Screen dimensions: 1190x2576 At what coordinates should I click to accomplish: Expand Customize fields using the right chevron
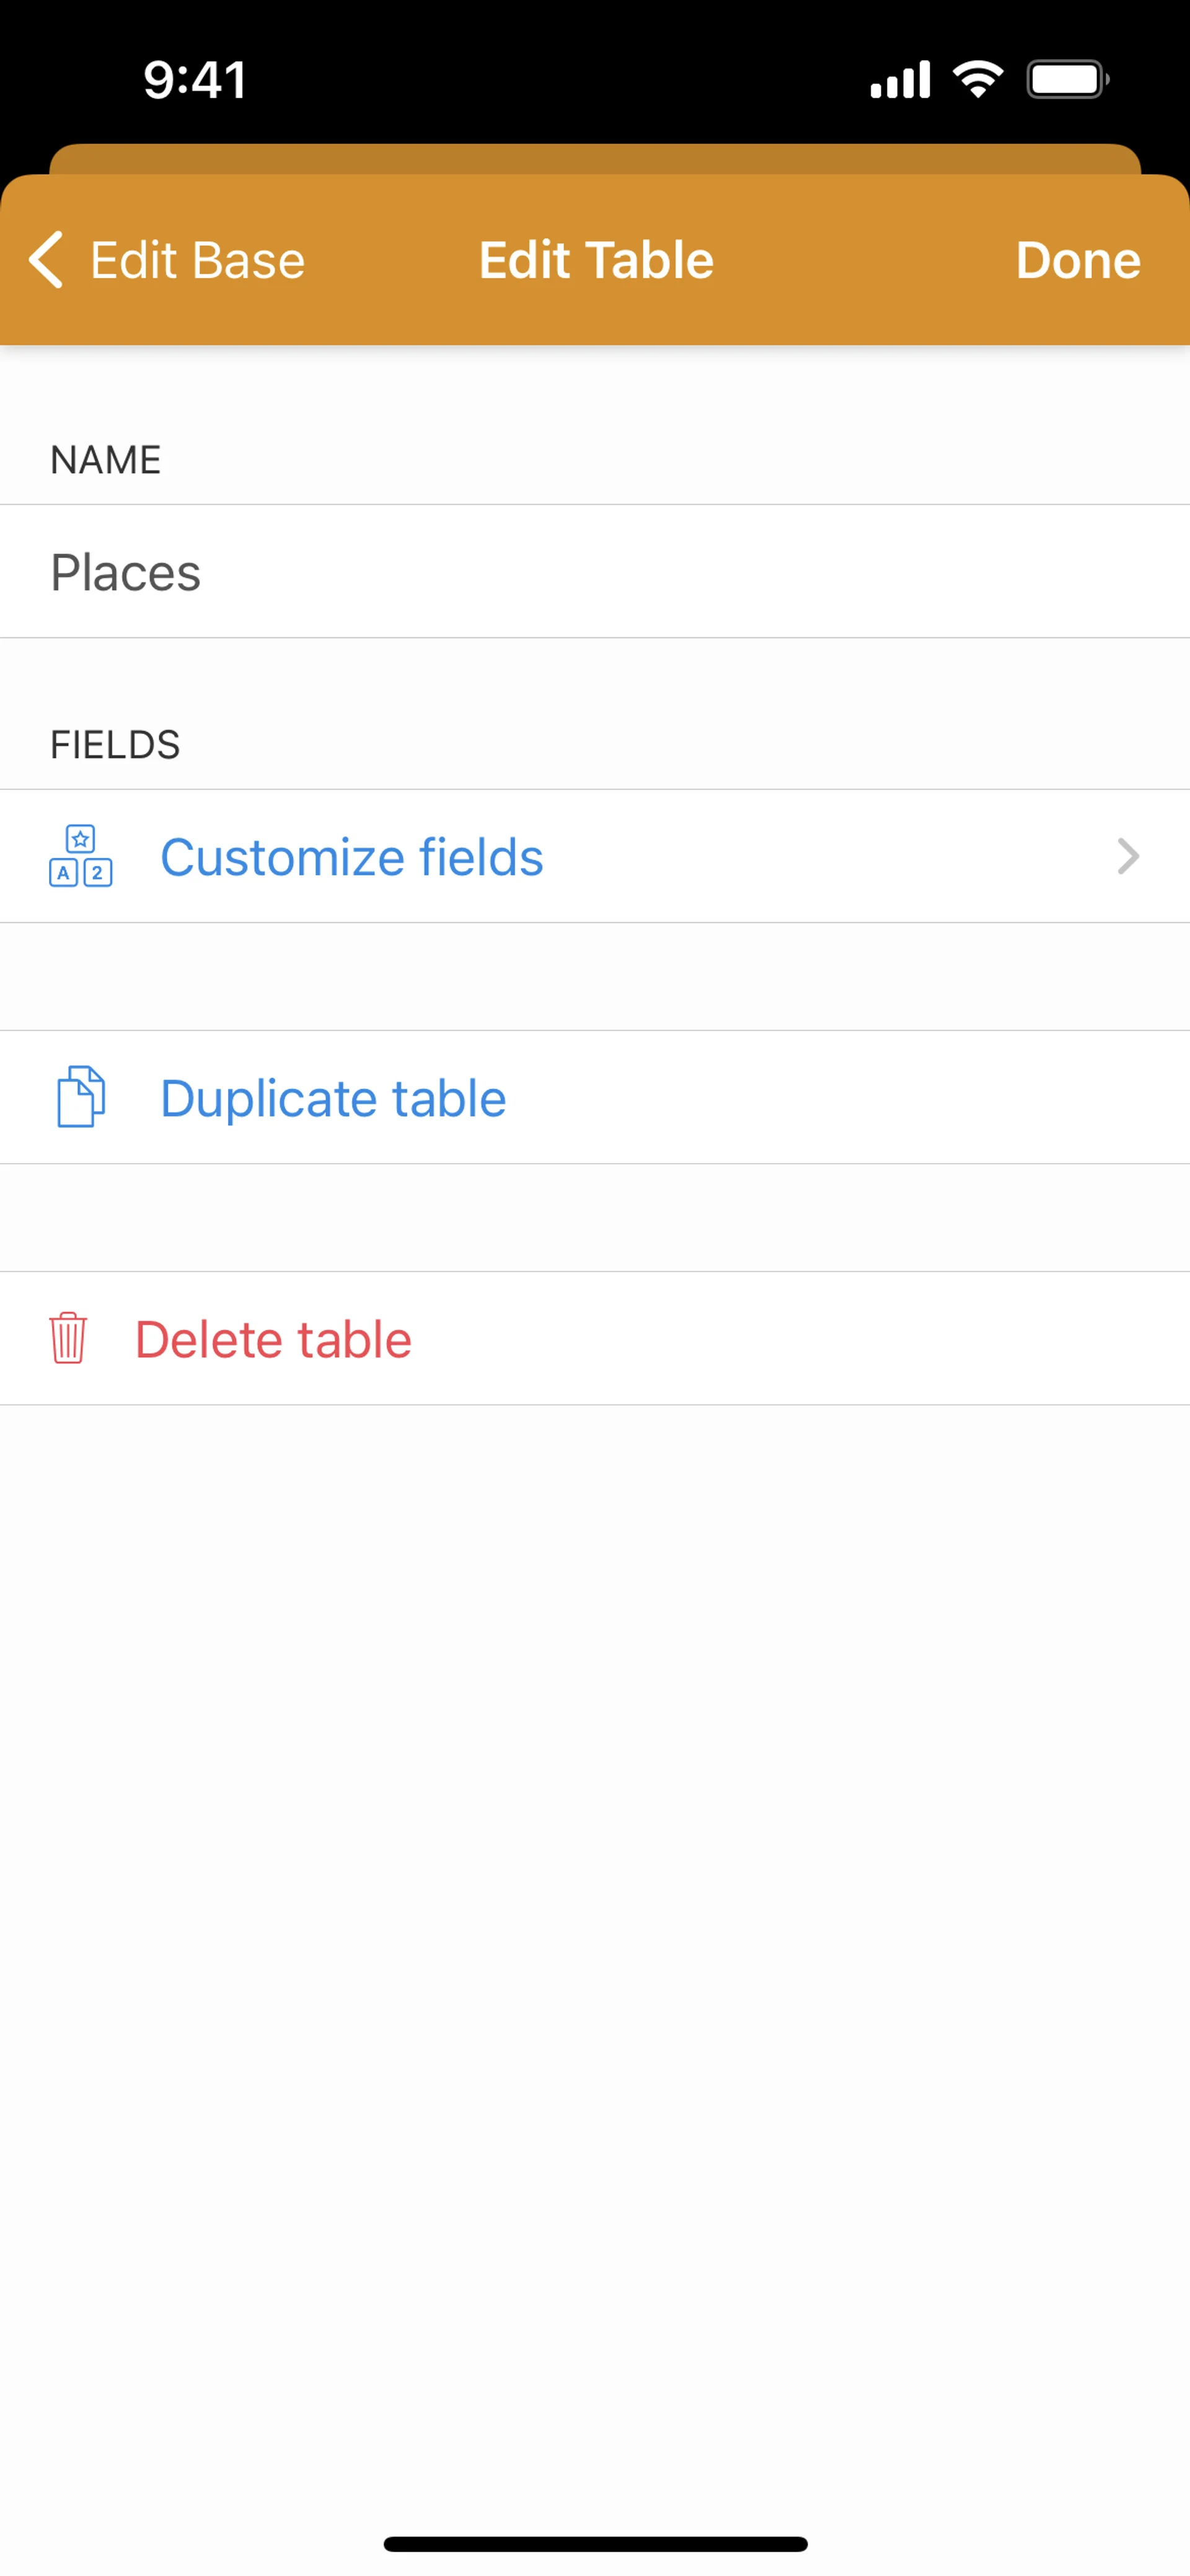pyautogui.click(x=1128, y=857)
